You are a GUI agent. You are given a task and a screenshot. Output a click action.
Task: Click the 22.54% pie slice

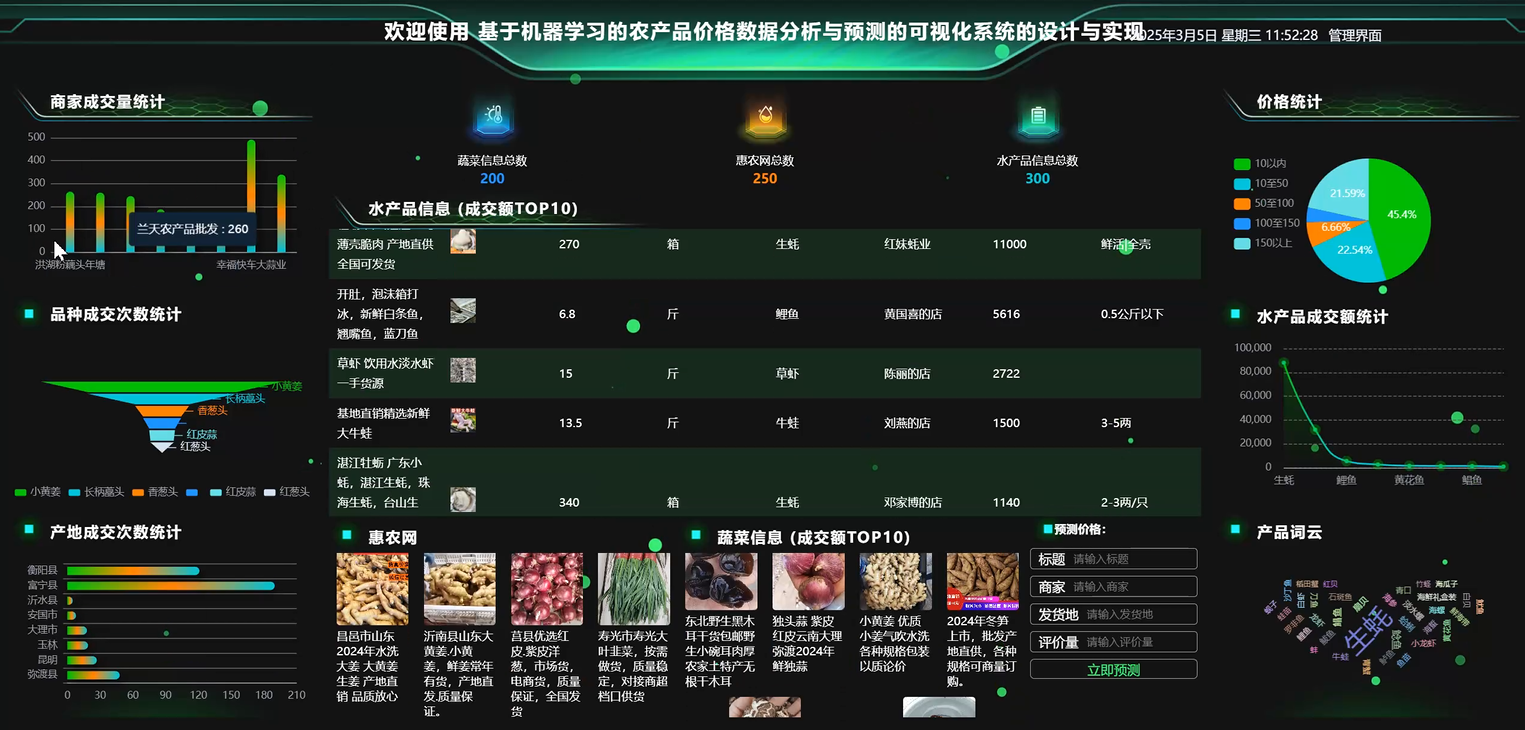[1355, 251]
